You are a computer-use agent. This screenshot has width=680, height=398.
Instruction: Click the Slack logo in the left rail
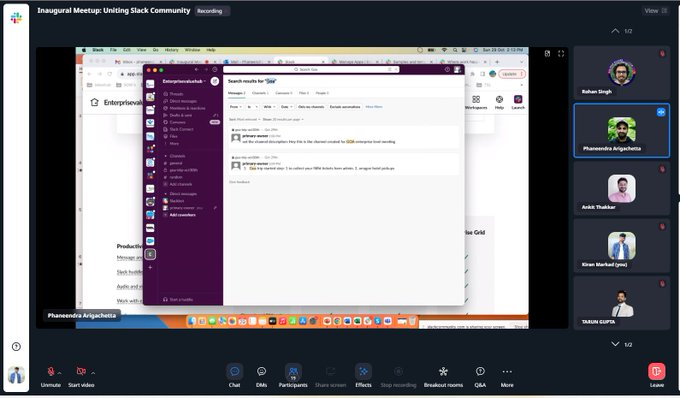pyautogui.click(x=16, y=18)
